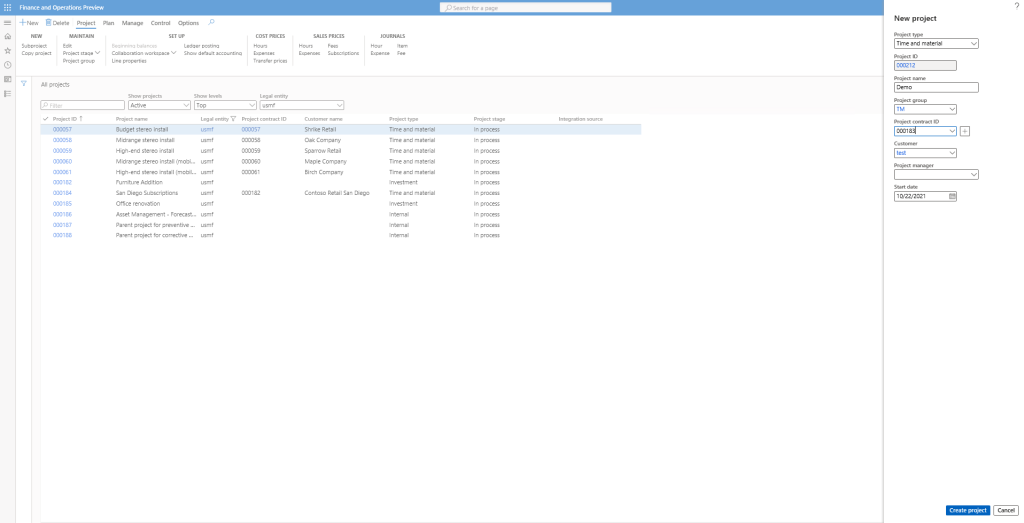Sort by Project stage column header
The image size is (1024, 523).
[x=489, y=119]
